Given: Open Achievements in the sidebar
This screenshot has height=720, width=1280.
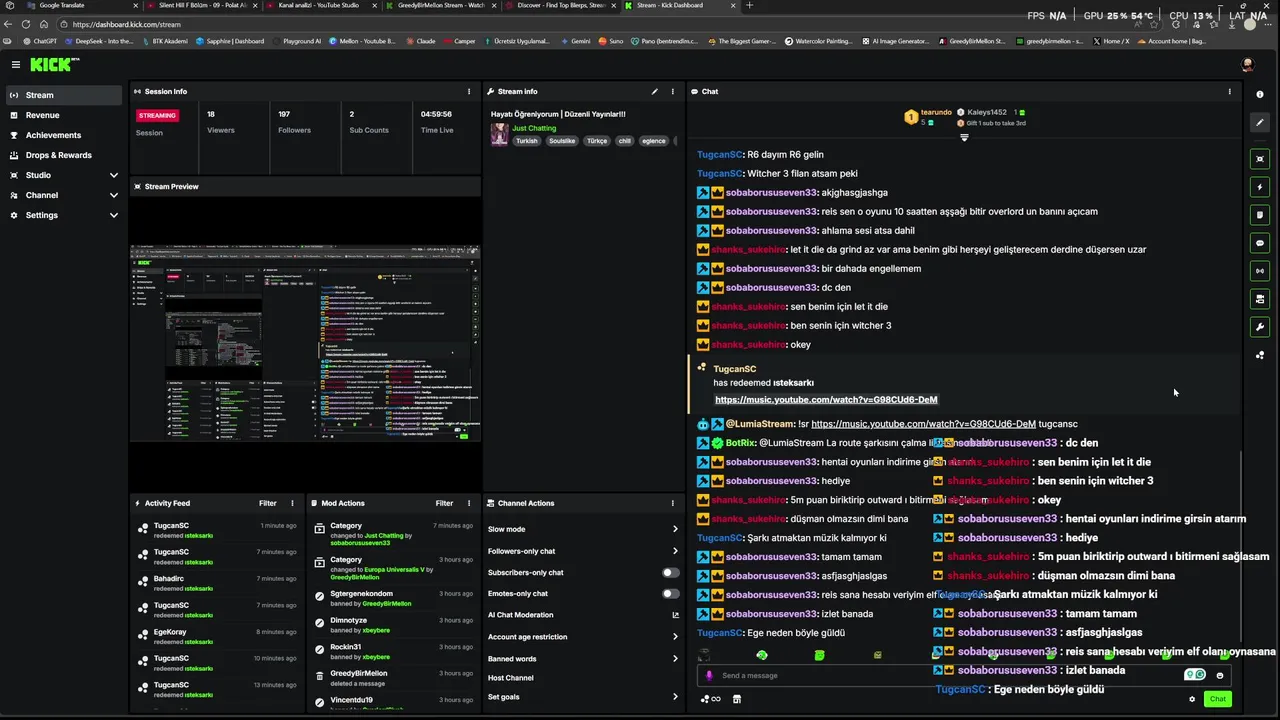Looking at the screenshot, I should point(64,135).
